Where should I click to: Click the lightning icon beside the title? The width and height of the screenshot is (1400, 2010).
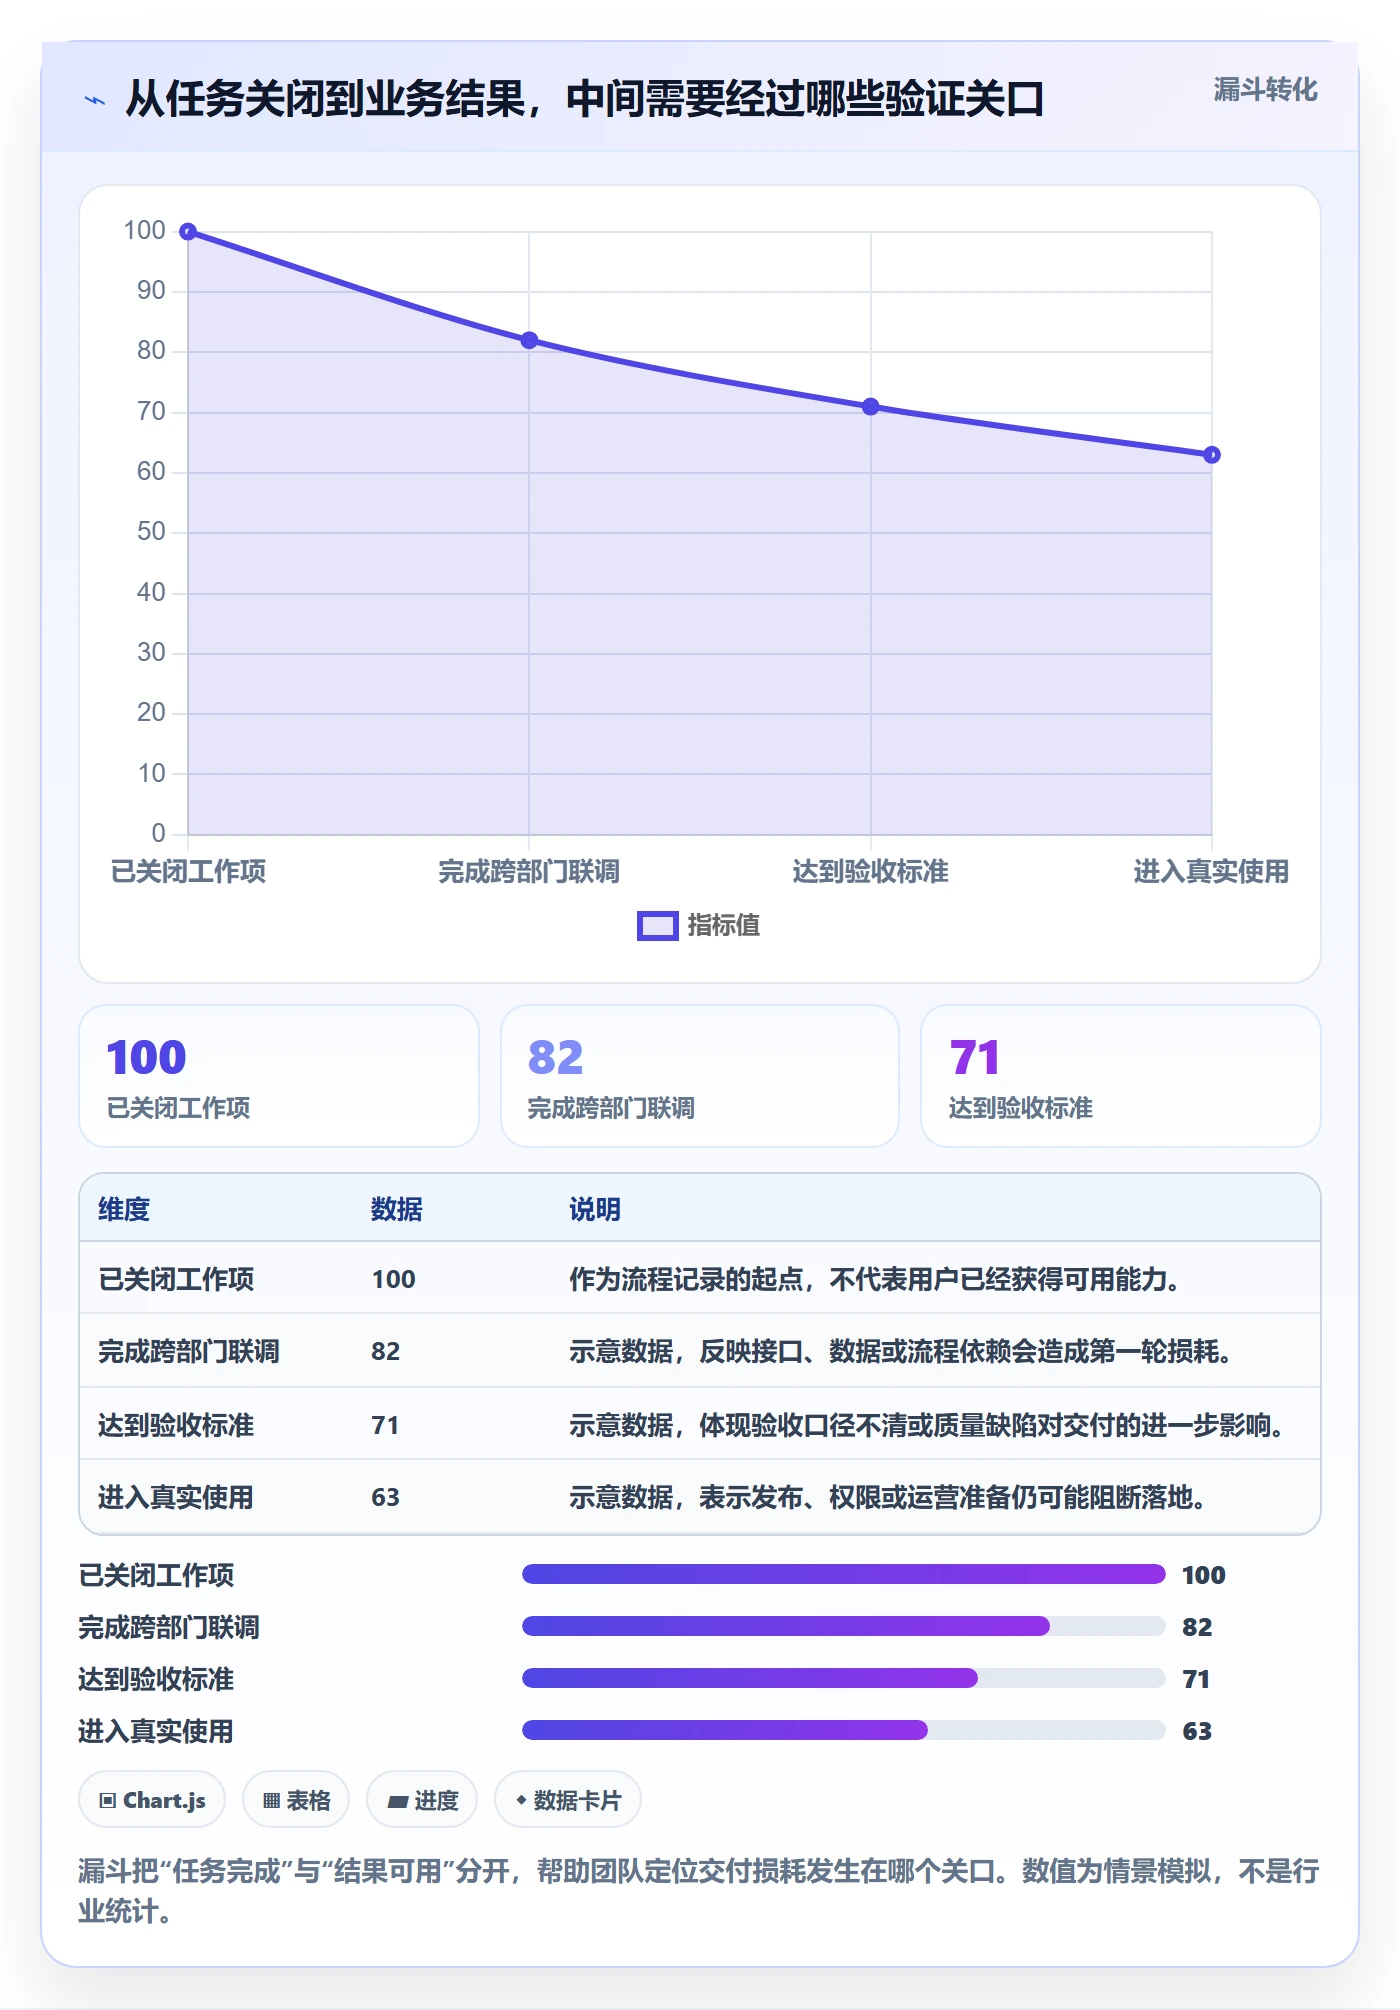(x=95, y=100)
